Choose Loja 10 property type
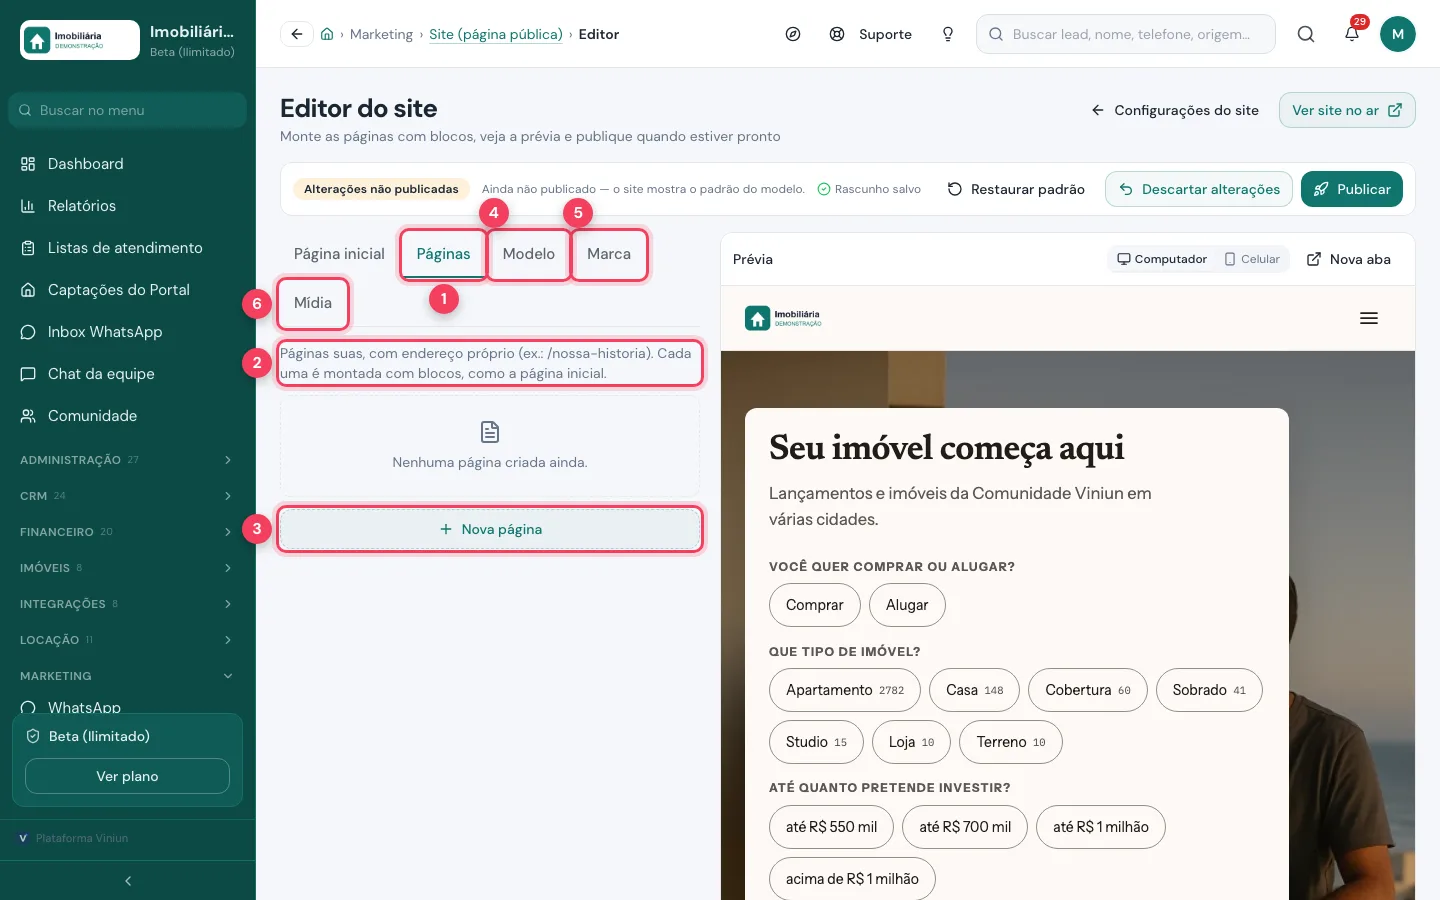The width and height of the screenshot is (1440, 900). (911, 742)
